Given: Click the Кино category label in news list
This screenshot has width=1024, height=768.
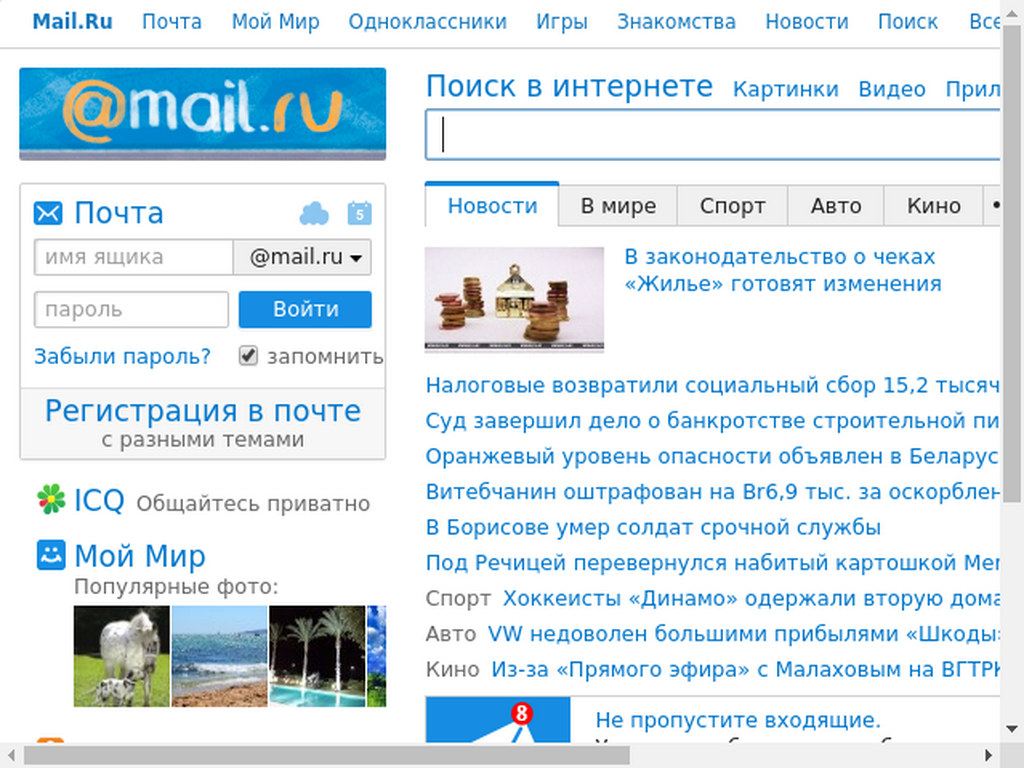Looking at the screenshot, I should point(453,669).
